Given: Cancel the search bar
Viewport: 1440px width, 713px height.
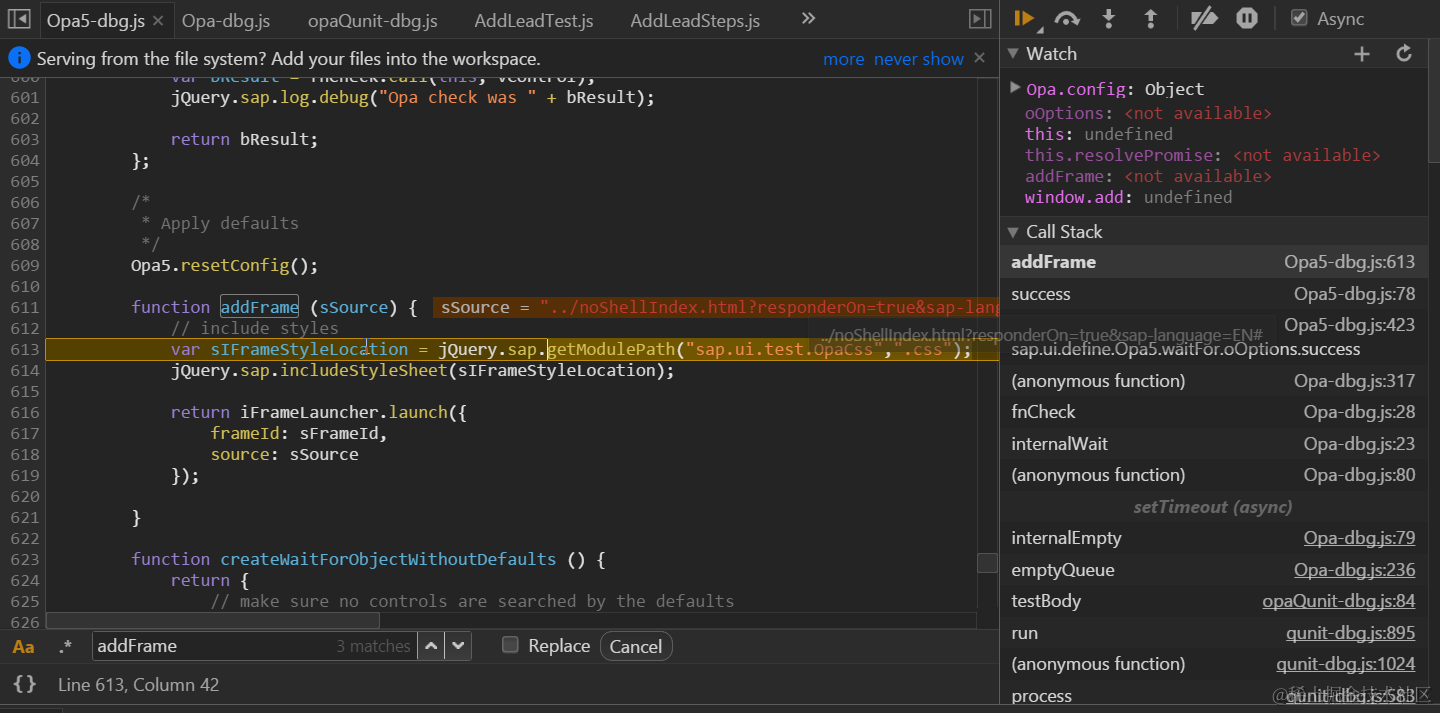Looking at the screenshot, I should (x=636, y=646).
